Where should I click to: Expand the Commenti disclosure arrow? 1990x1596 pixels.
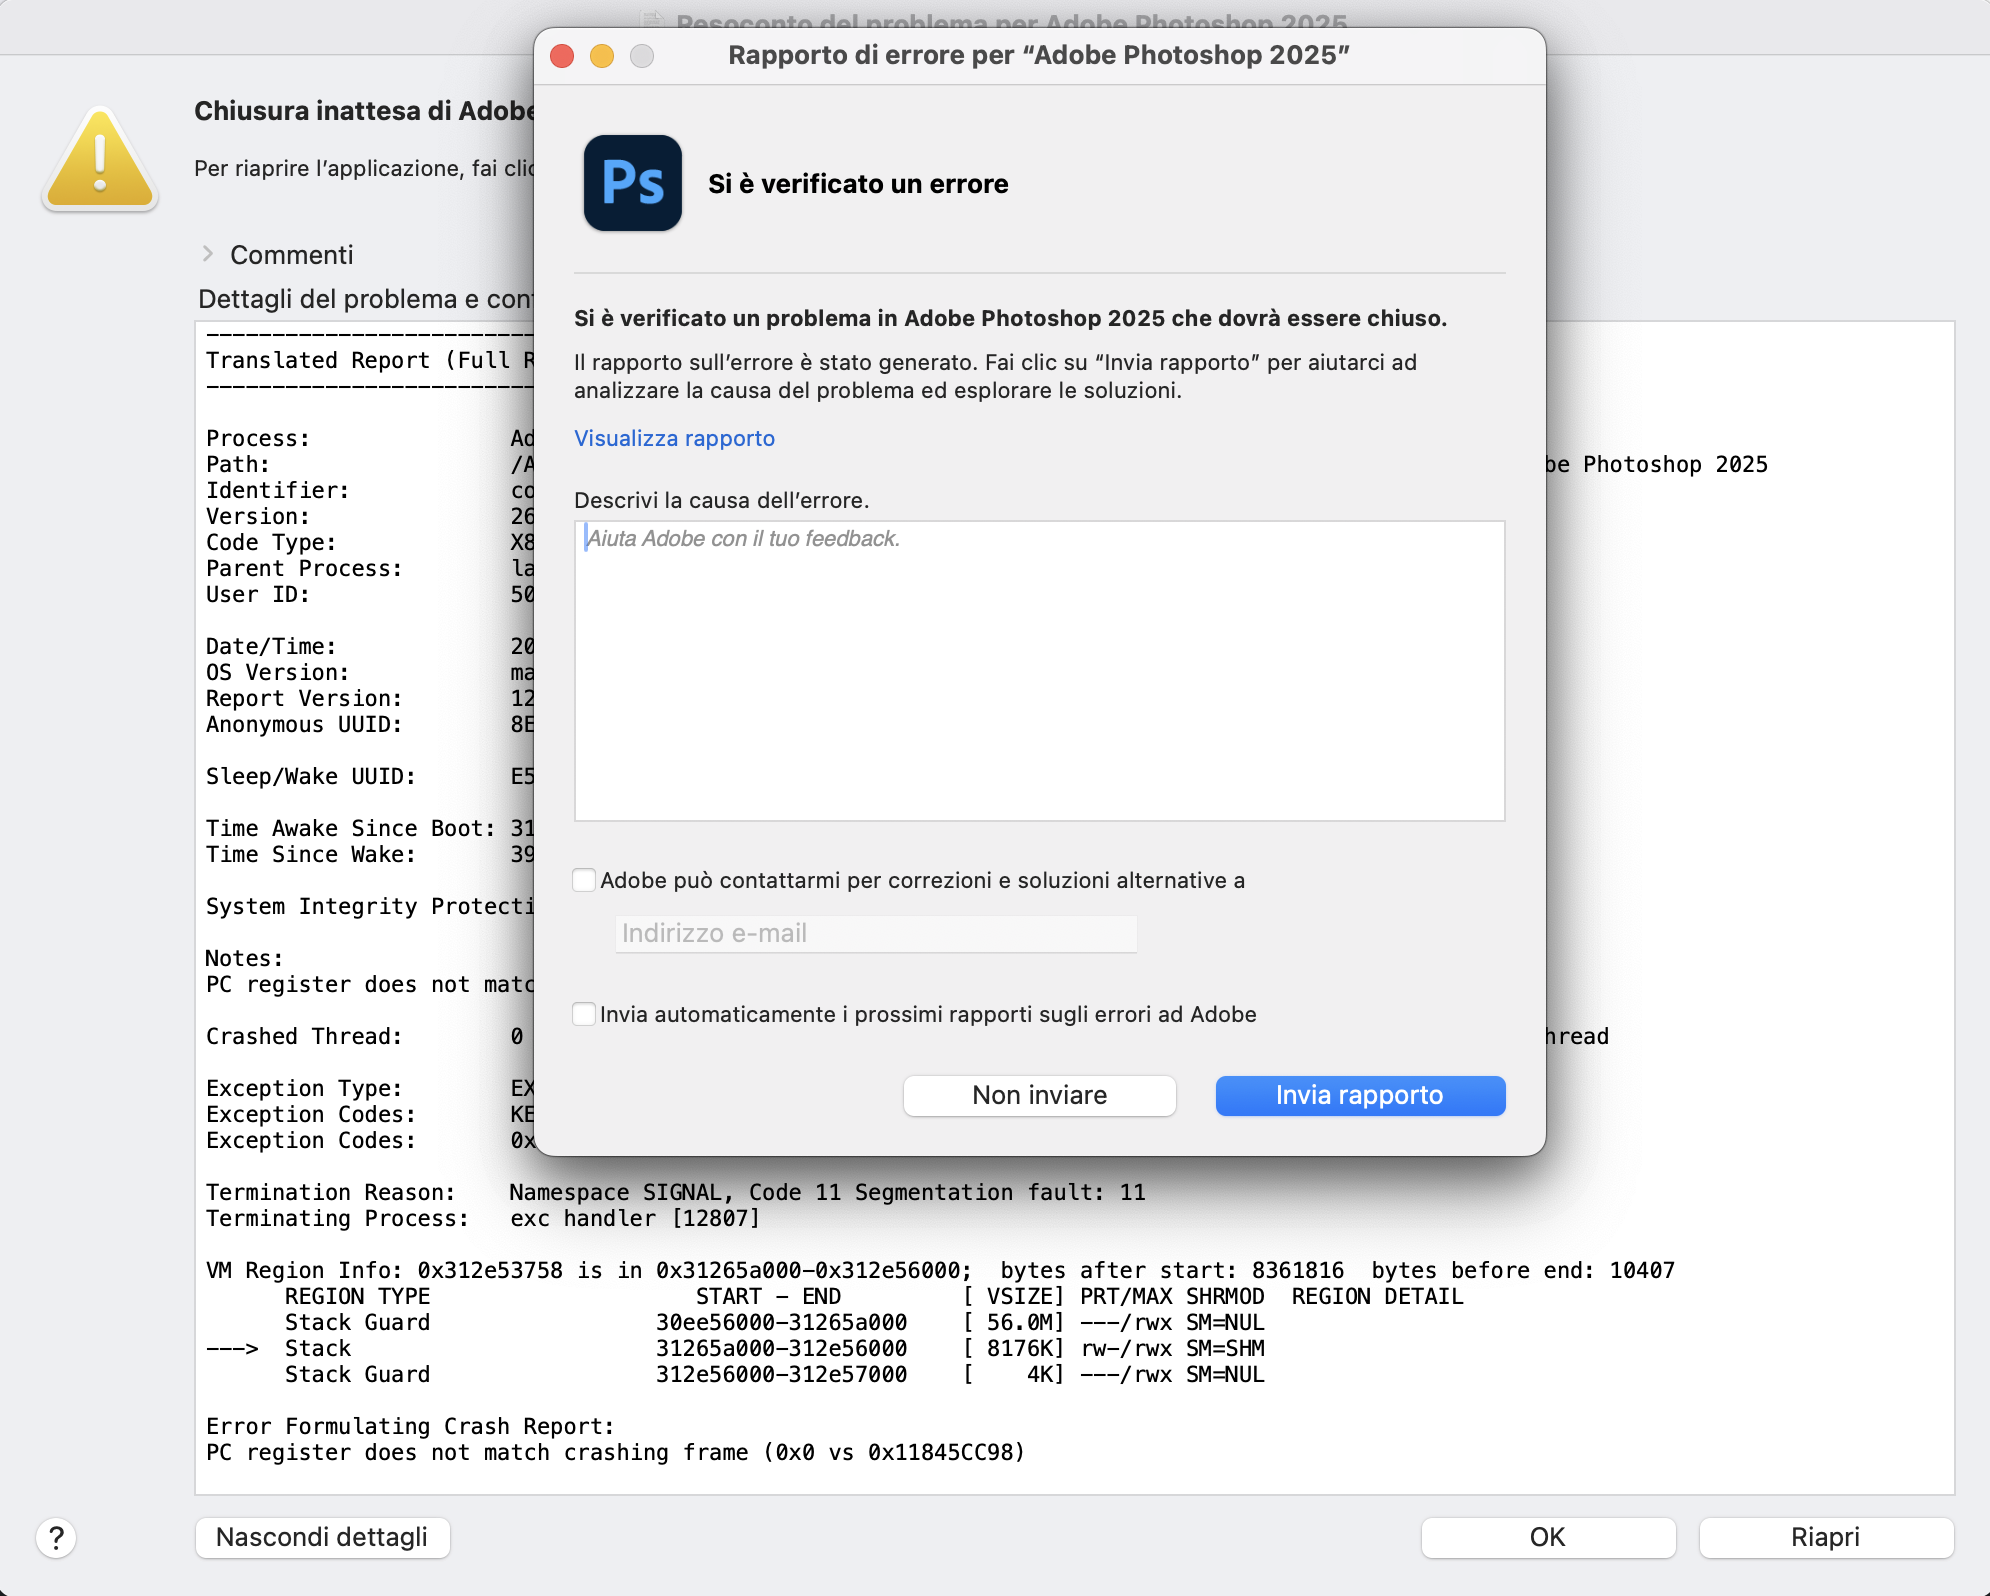pyautogui.click(x=208, y=254)
